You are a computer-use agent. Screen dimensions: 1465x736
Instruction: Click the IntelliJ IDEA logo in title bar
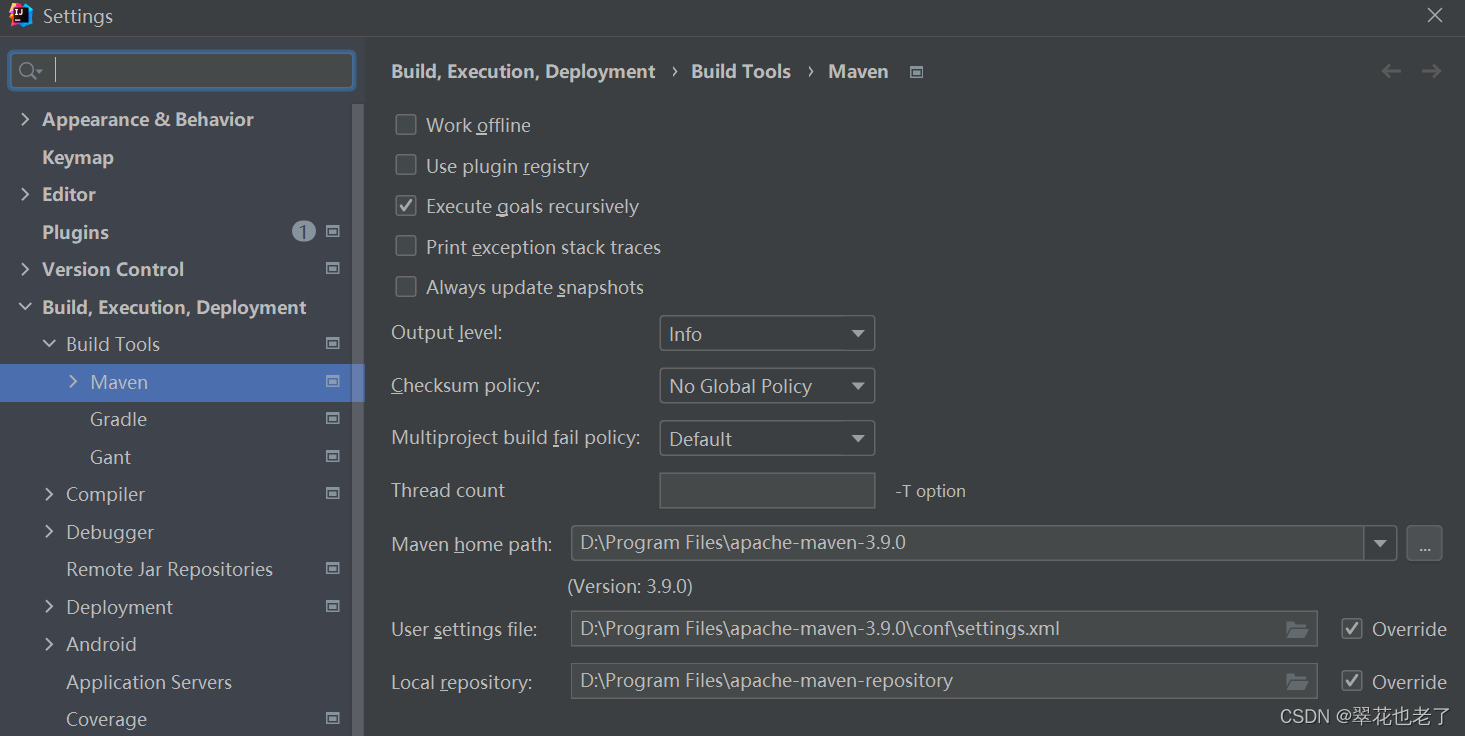click(x=20, y=16)
